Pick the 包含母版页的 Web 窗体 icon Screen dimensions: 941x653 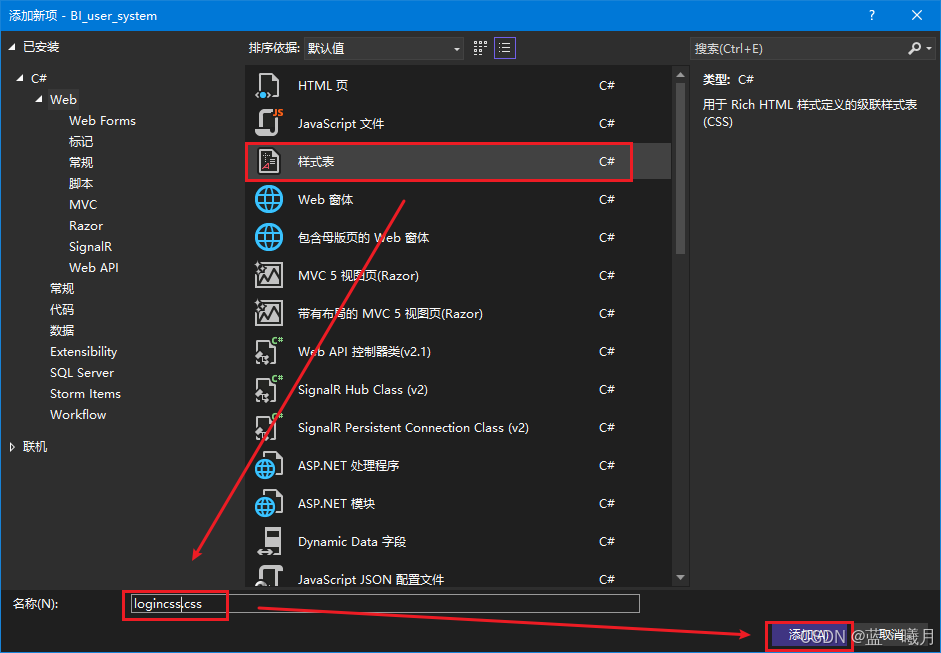[x=268, y=237]
